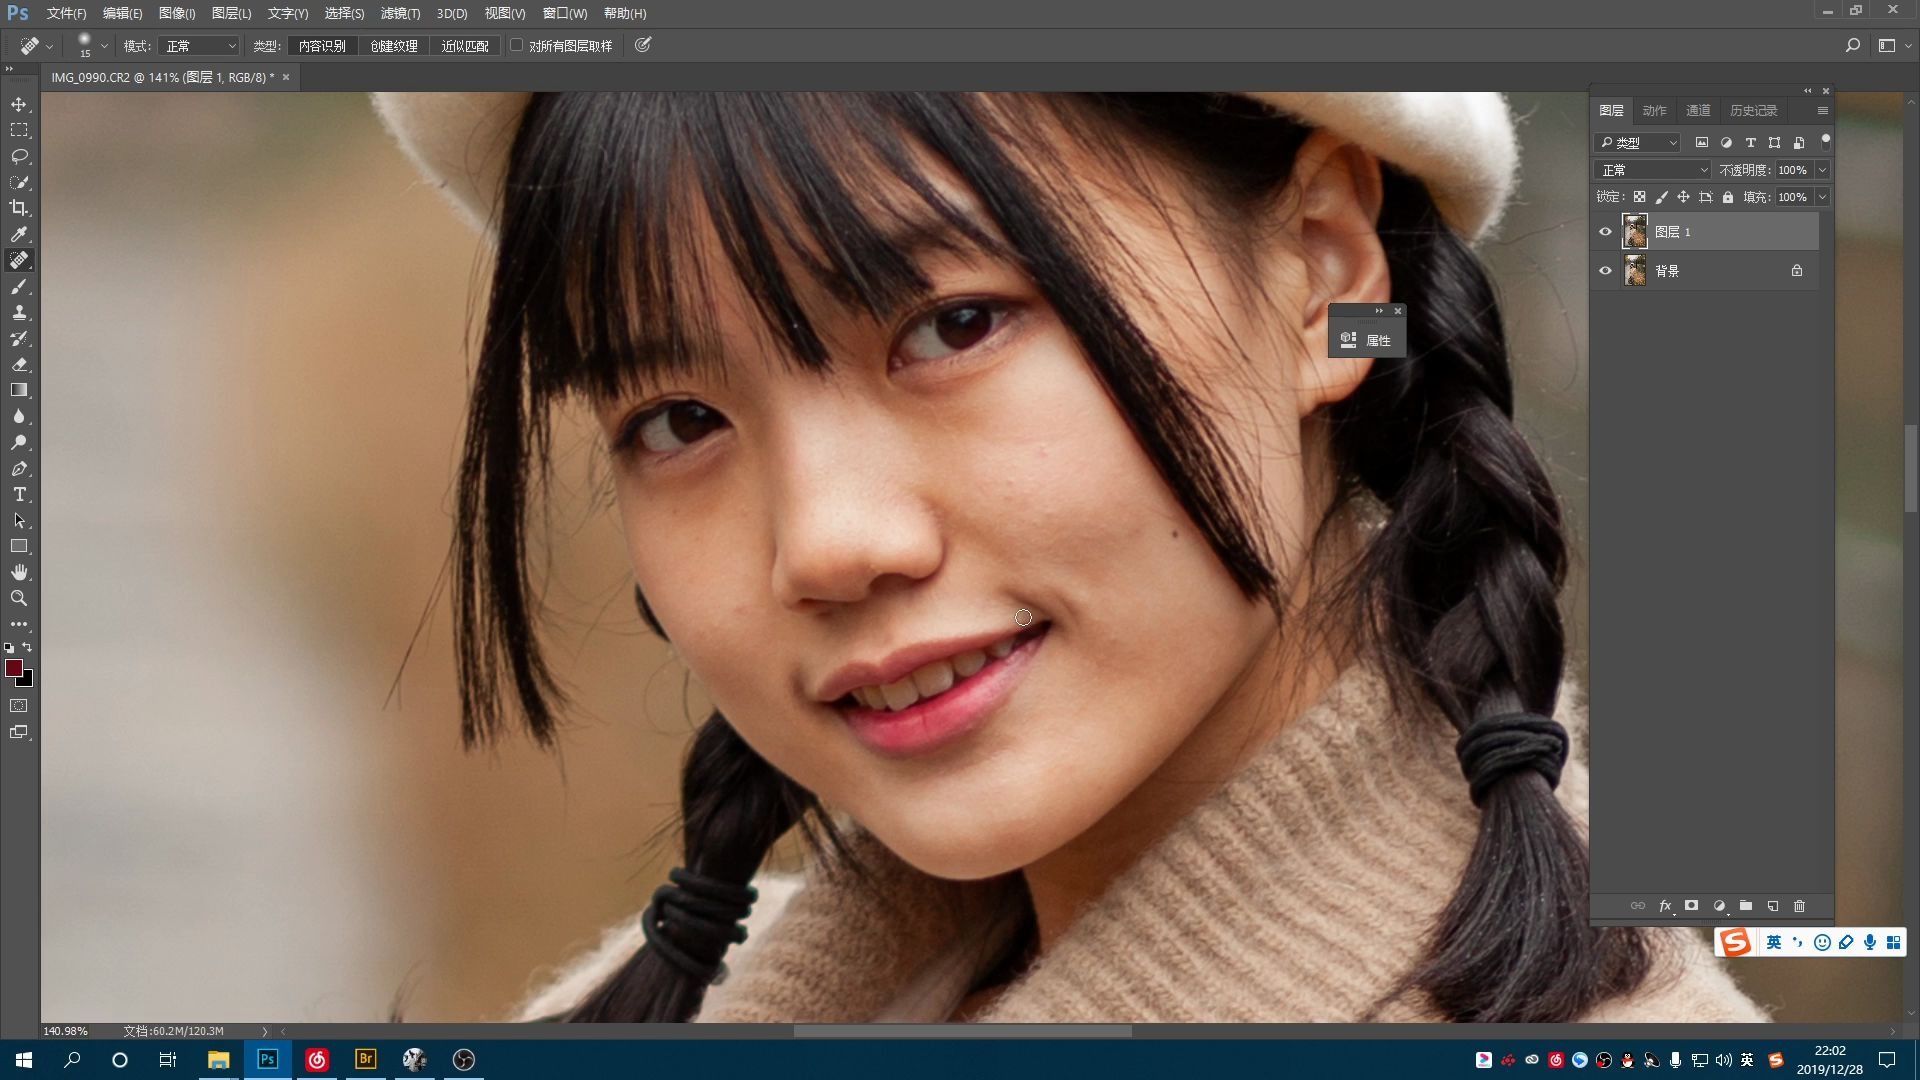
Task: Select the Lasso tool
Action: click(19, 157)
